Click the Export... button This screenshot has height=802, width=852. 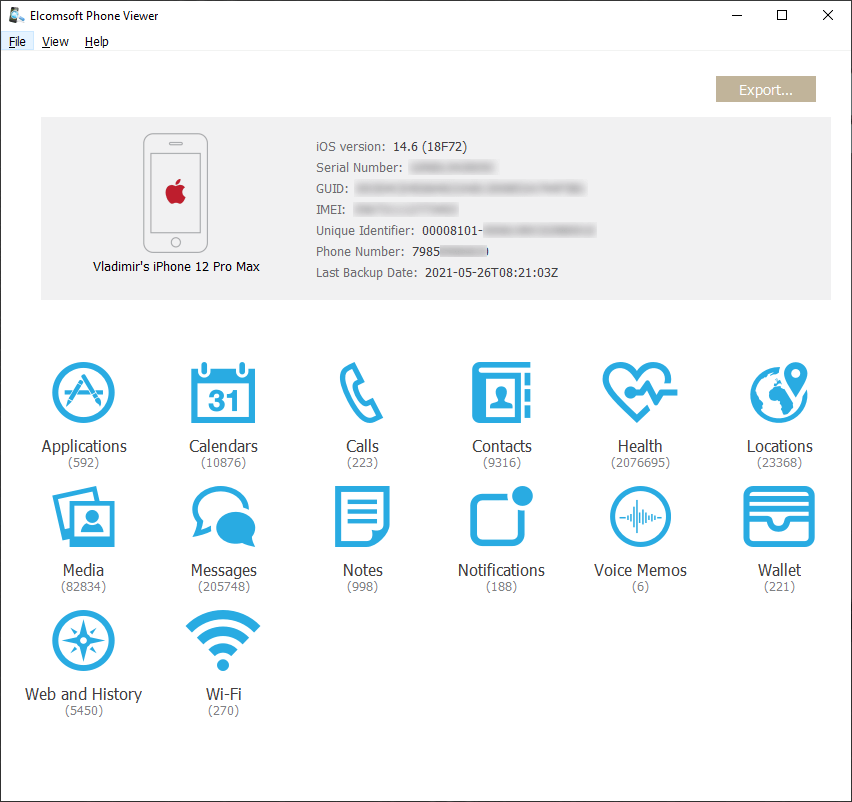pos(766,89)
